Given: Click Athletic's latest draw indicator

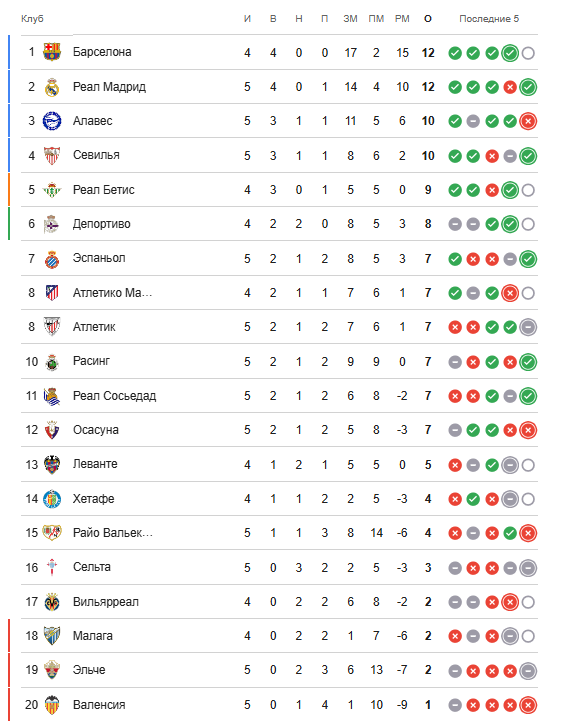Looking at the screenshot, I should (x=528, y=327).
